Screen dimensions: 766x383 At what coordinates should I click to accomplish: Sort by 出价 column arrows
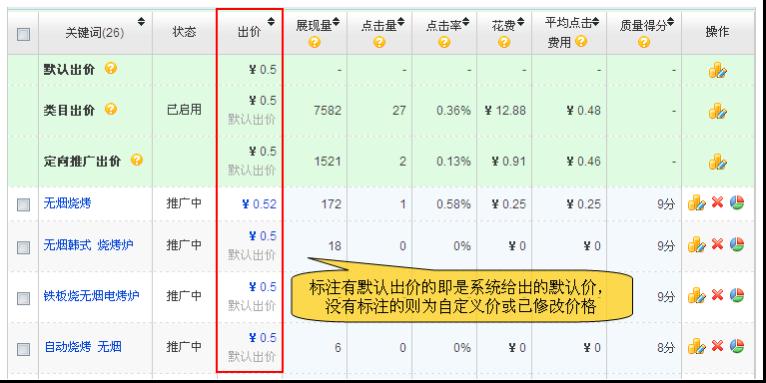271,21
